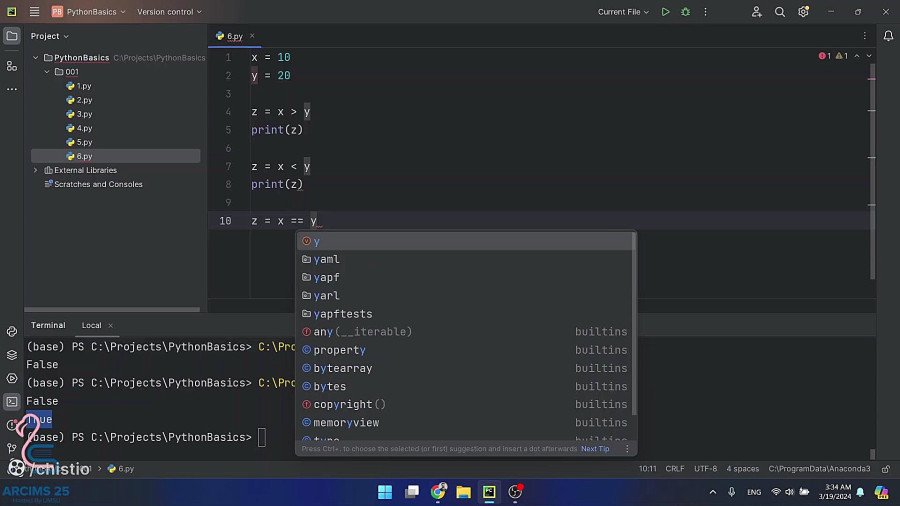Jump to next highlighted error arrow

click(869, 56)
